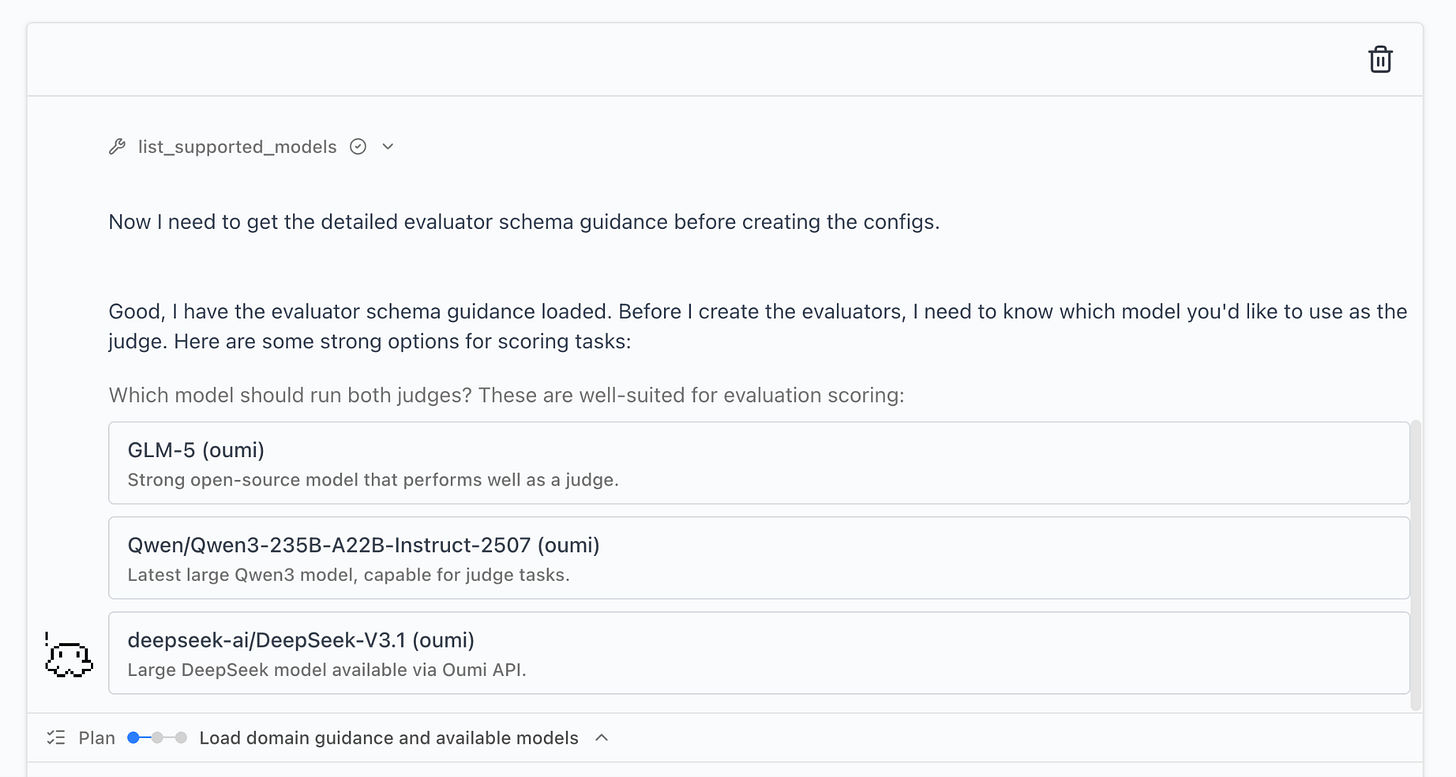The width and height of the screenshot is (1456, 777).
Task: Click the list_supported_models label
Action: pos(237,147)
